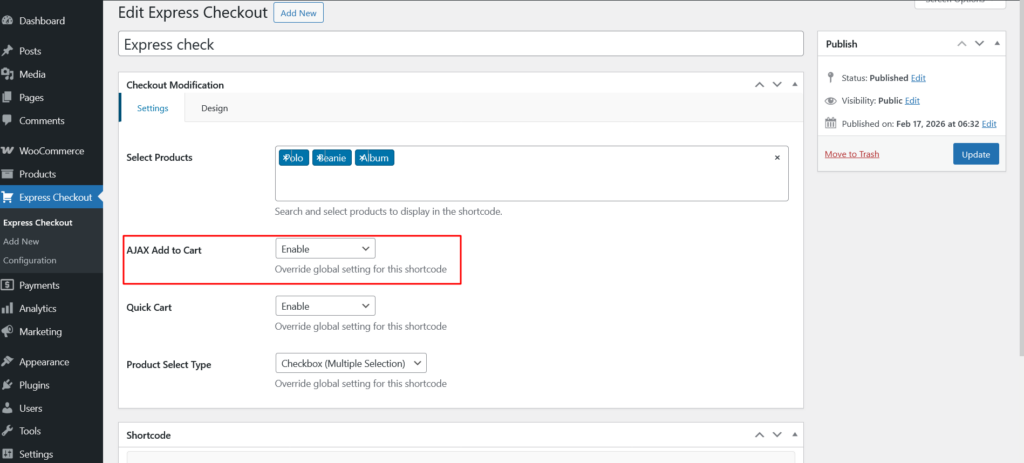Open the Quick Cart dropdown
This screenshot has width=1024, height=463.
[325, 306]
